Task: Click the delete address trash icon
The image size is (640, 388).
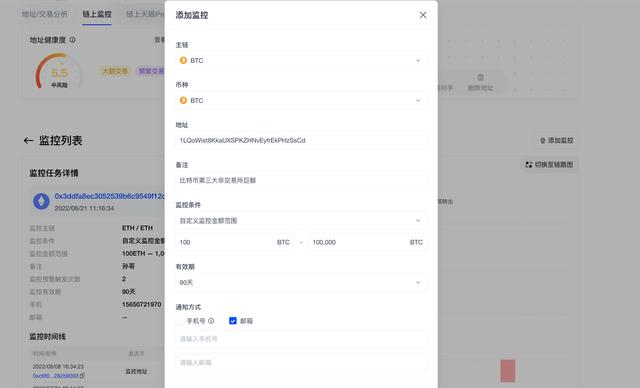Action: point(481,78)
